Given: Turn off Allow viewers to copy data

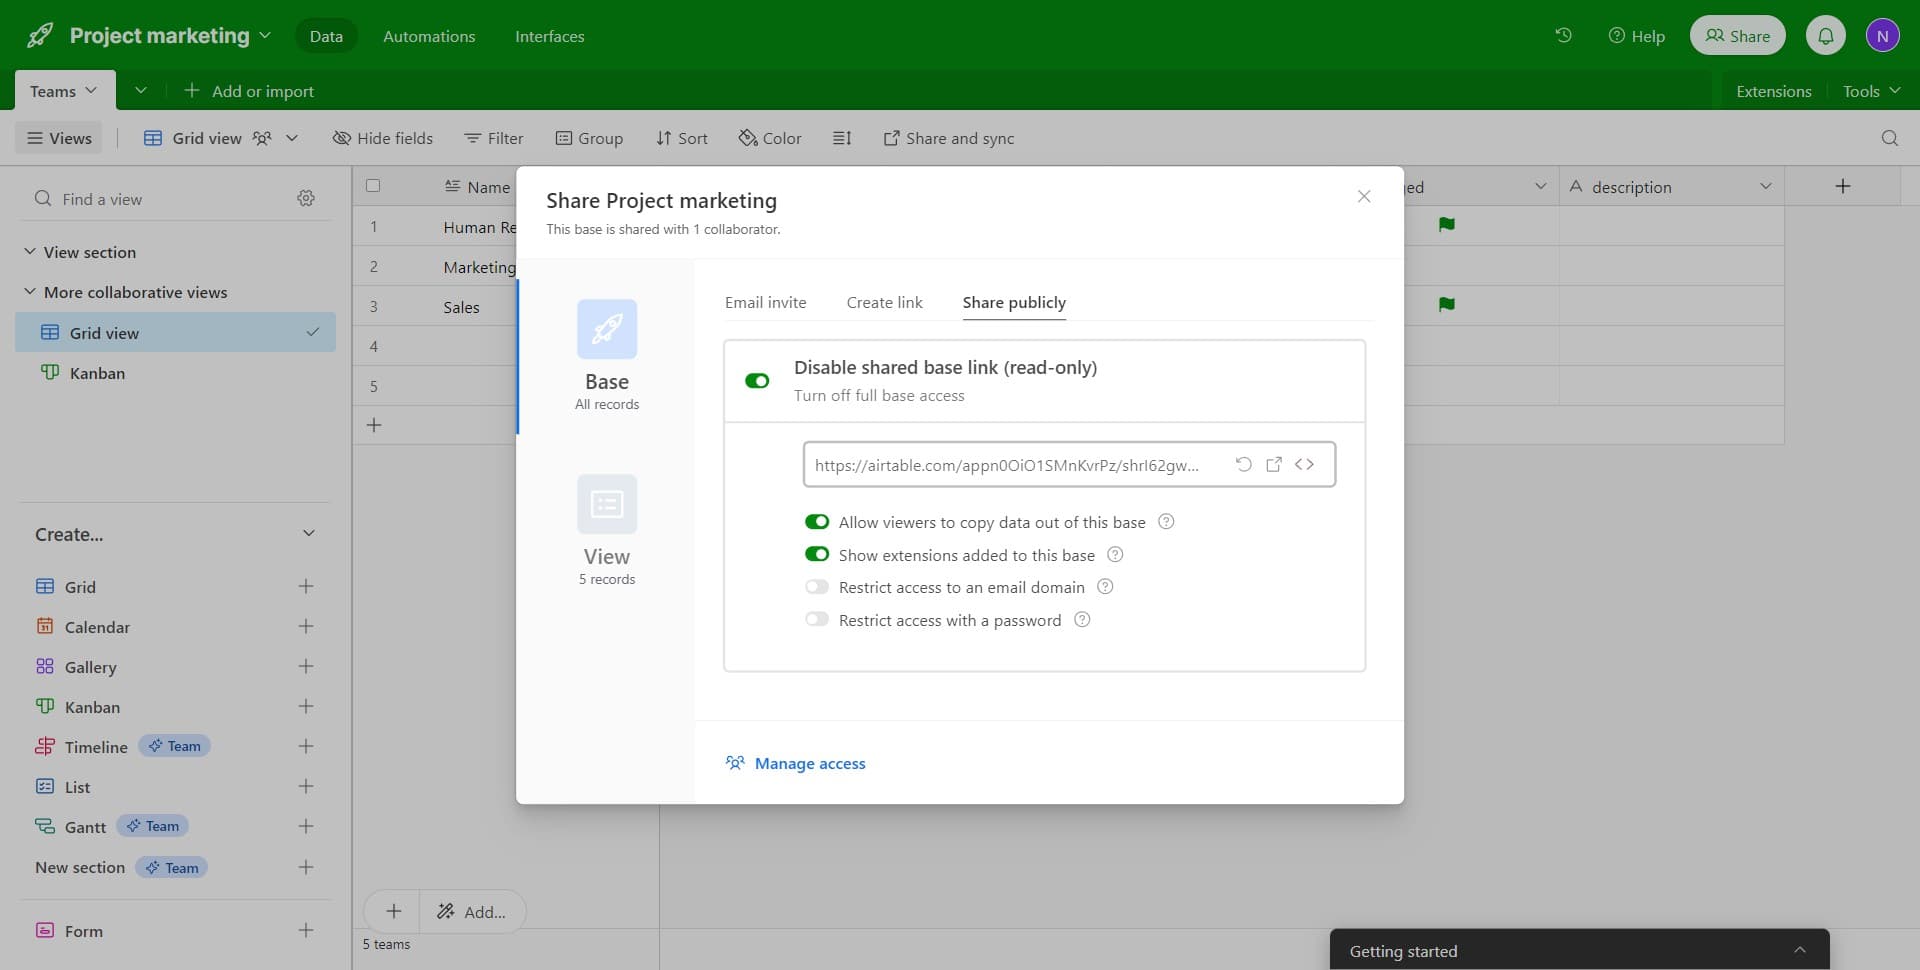Looking at the screenshot, I should [x=817, y=521].
